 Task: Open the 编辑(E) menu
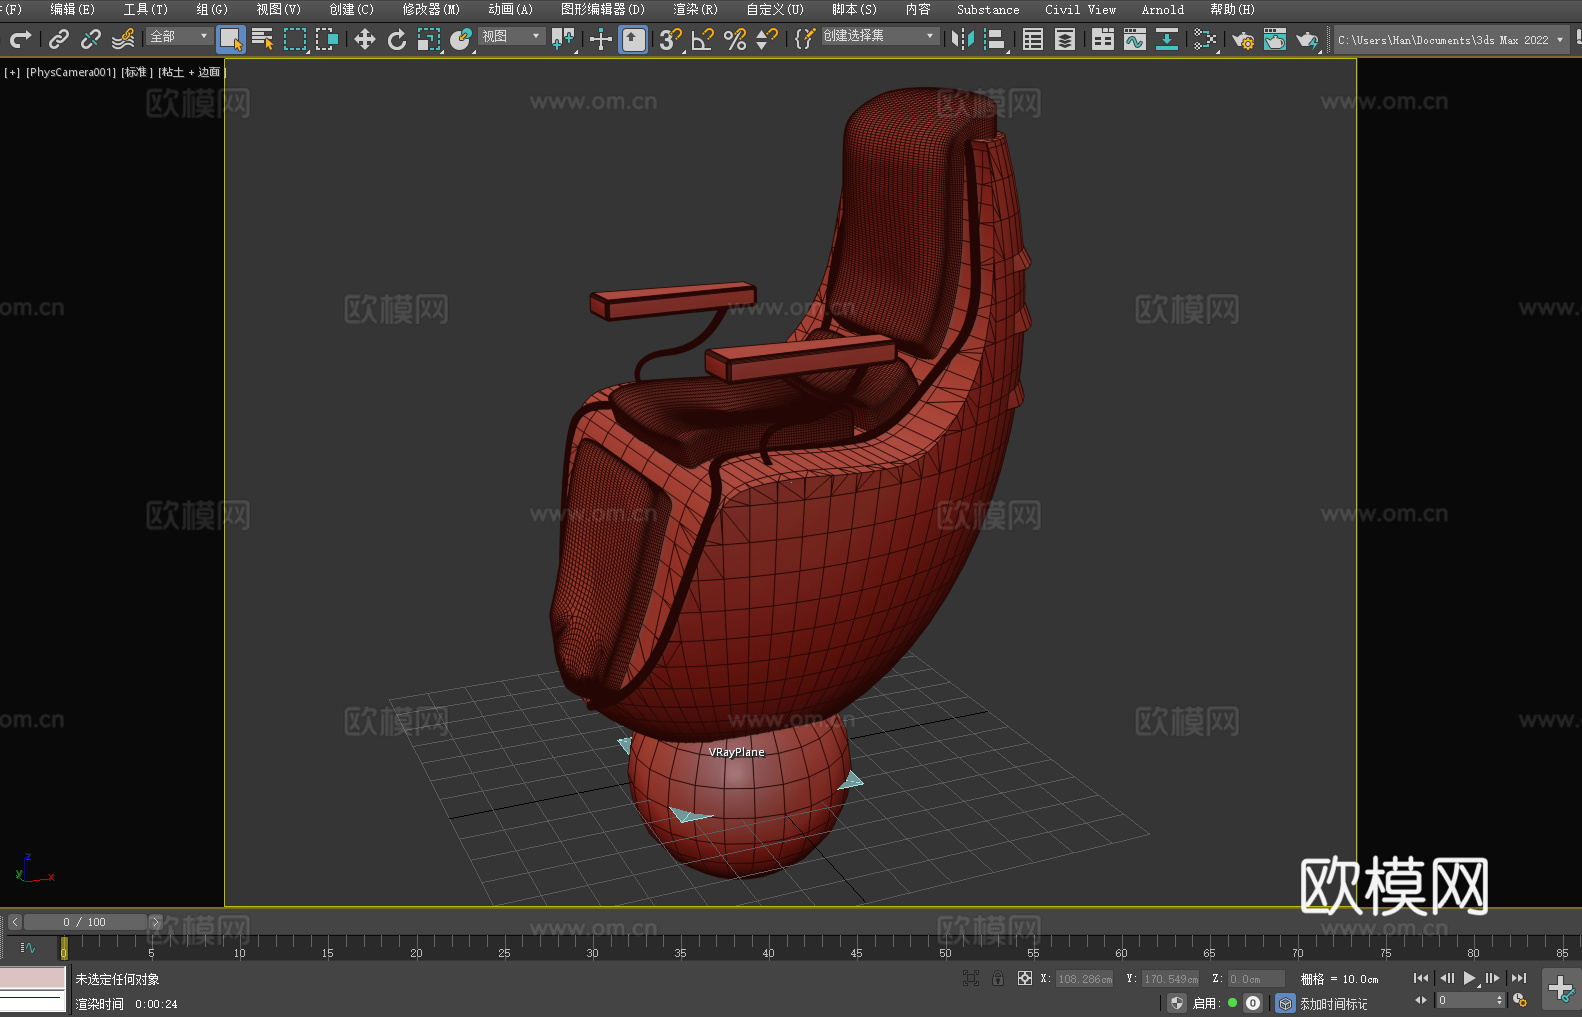[x=72, y=9]
